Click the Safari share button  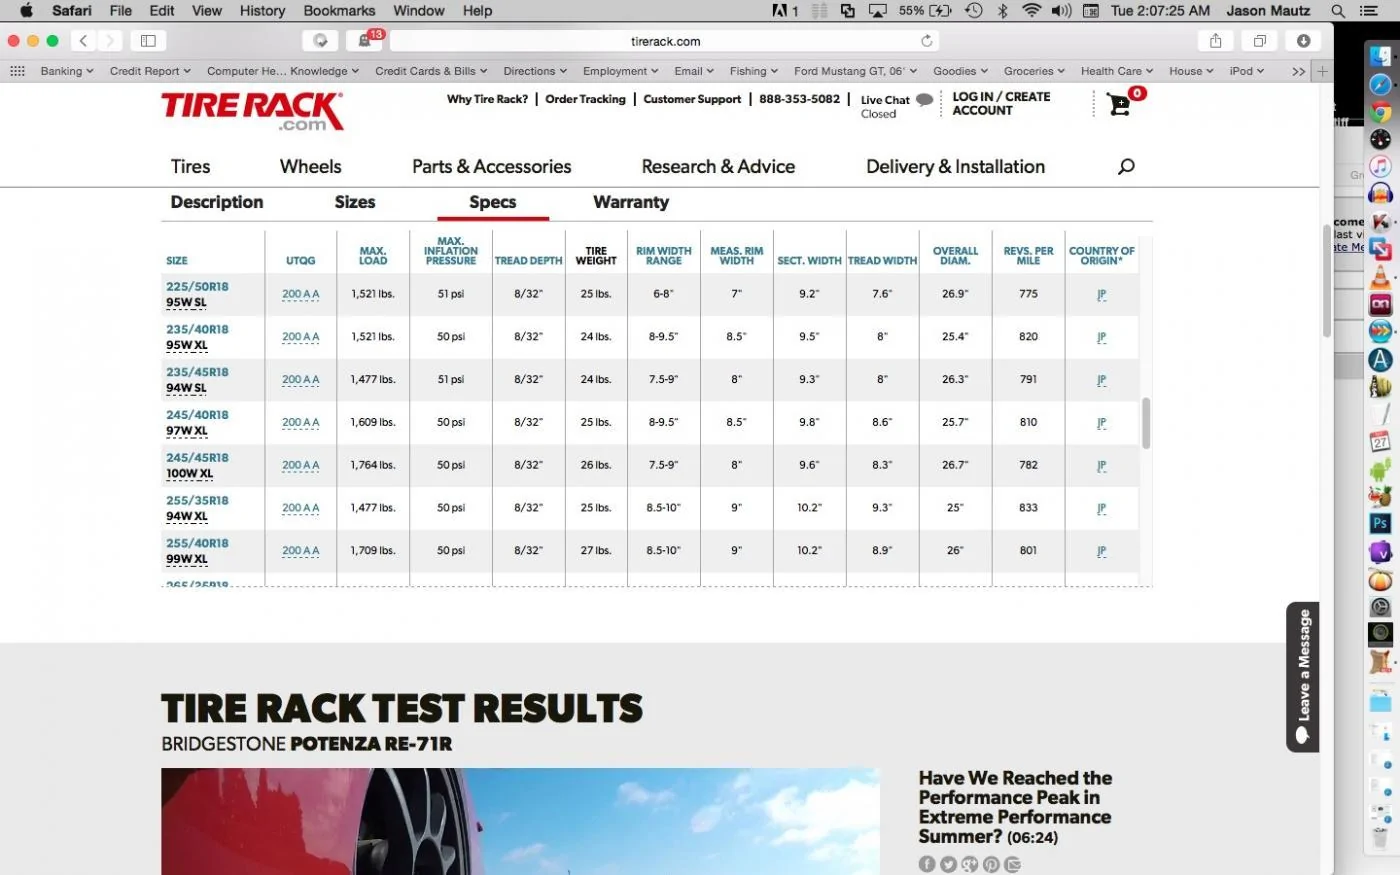point(1216,41)
